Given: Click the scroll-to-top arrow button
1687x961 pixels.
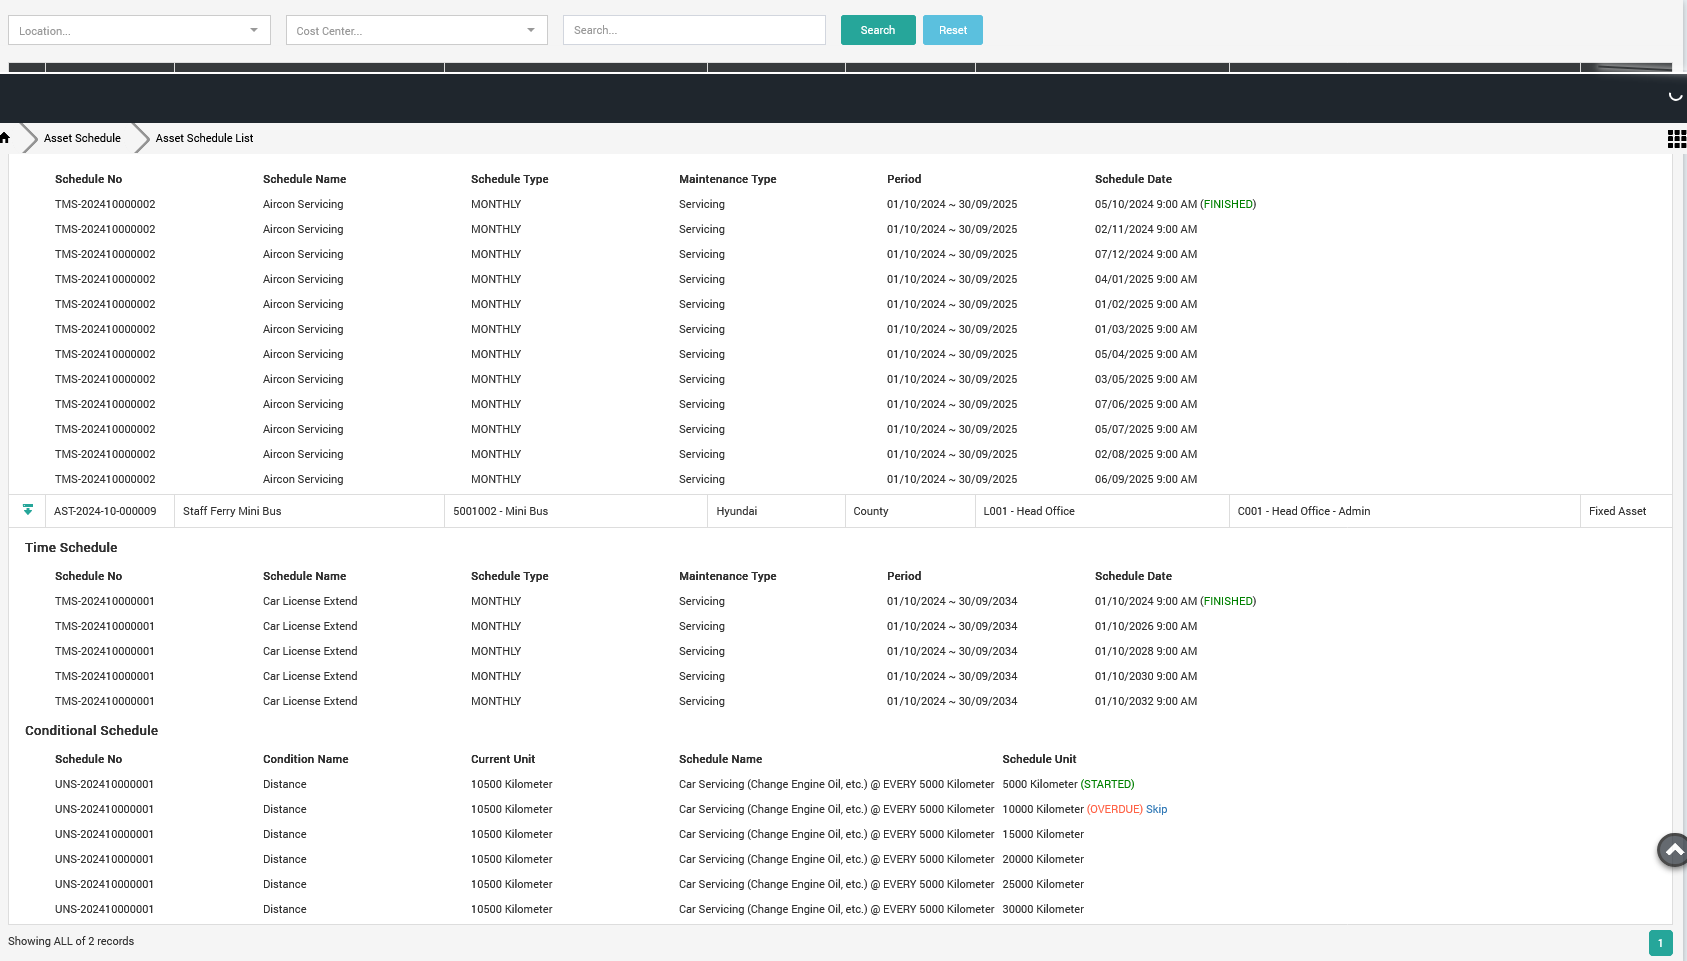Looking at the screenshot, I should [x=1671, y=850].
